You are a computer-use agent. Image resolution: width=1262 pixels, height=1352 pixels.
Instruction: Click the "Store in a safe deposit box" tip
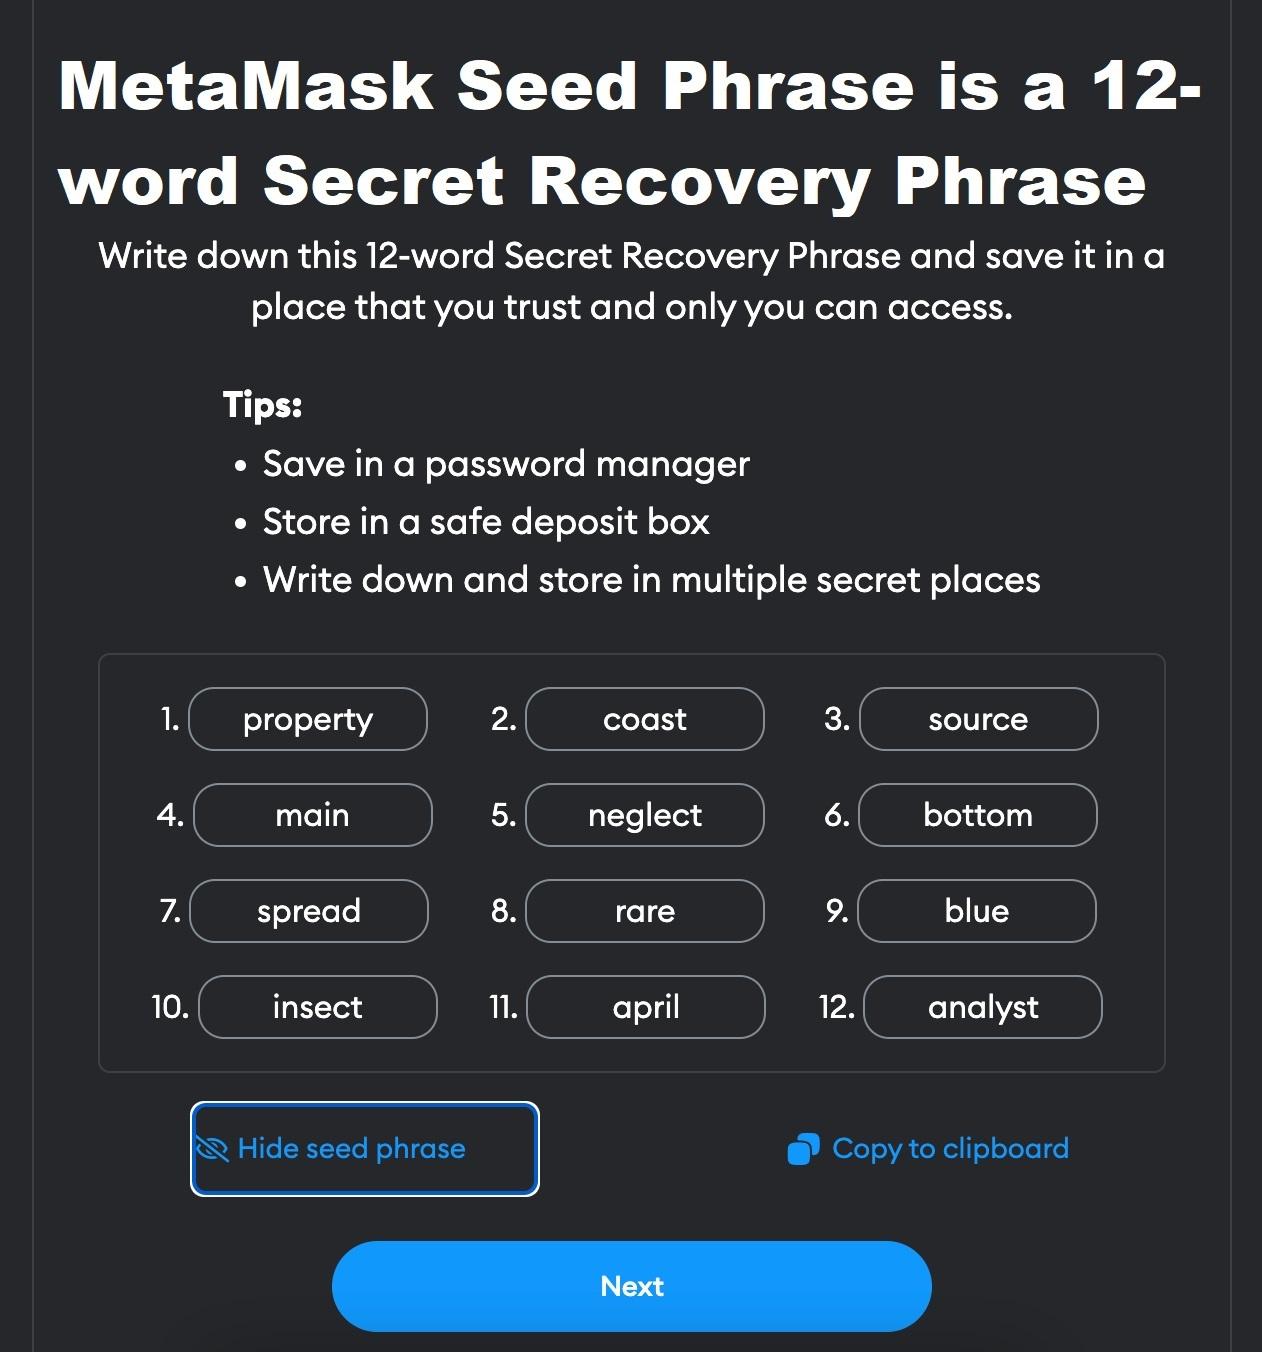coord(486,522)
